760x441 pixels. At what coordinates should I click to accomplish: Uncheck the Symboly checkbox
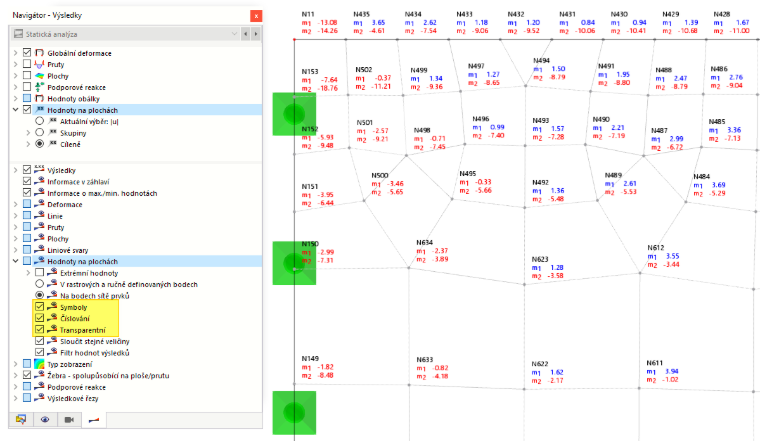coord(40,307)
